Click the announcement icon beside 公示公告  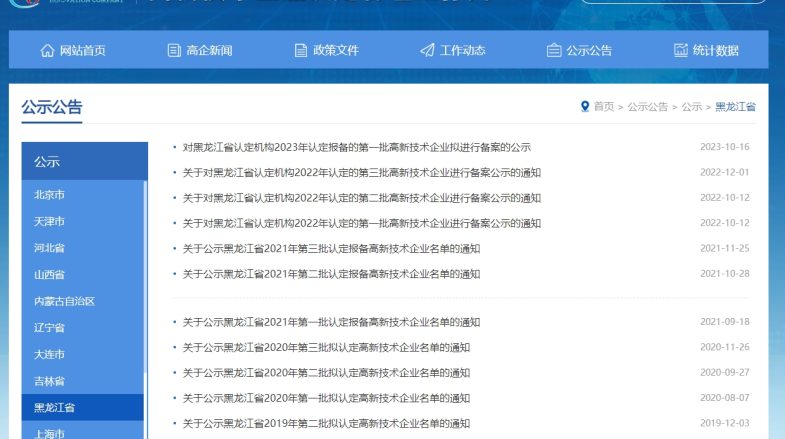554,51
